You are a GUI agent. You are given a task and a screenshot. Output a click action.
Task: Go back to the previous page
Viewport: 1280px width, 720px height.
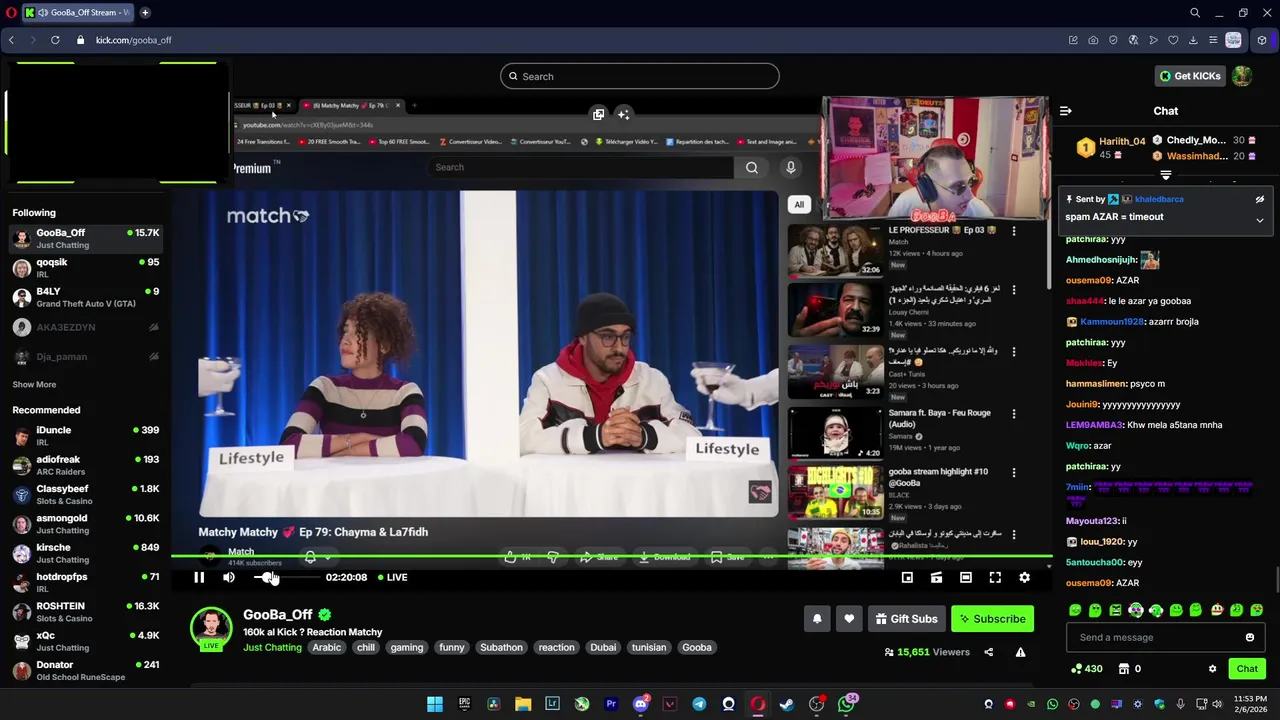point(11,40)
